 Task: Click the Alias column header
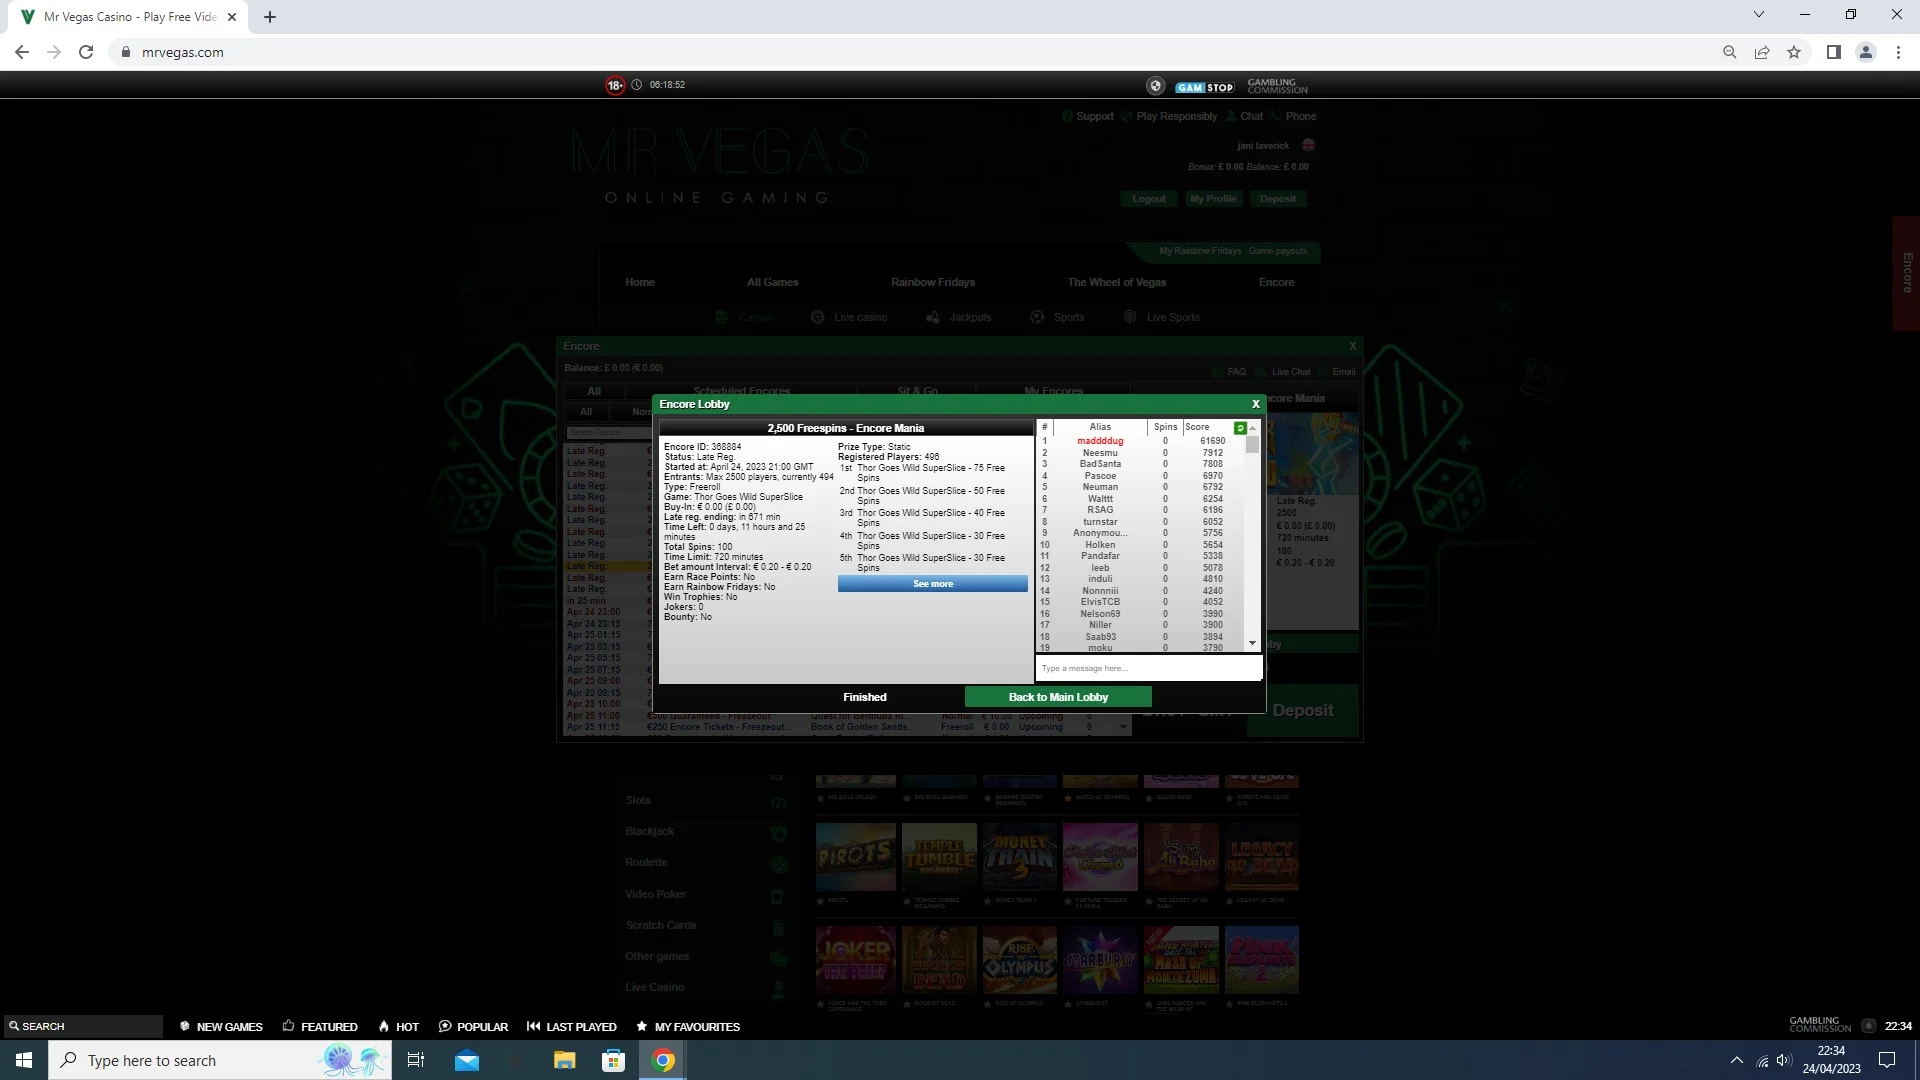pos(1100,427)
